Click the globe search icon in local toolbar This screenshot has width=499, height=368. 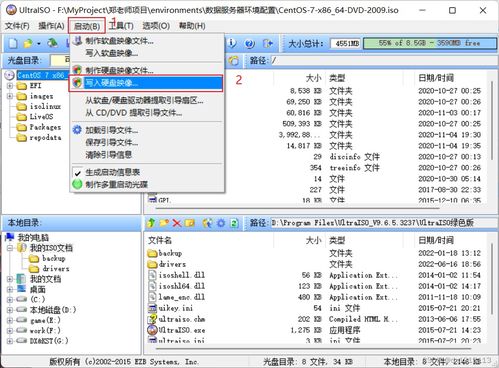208,223
